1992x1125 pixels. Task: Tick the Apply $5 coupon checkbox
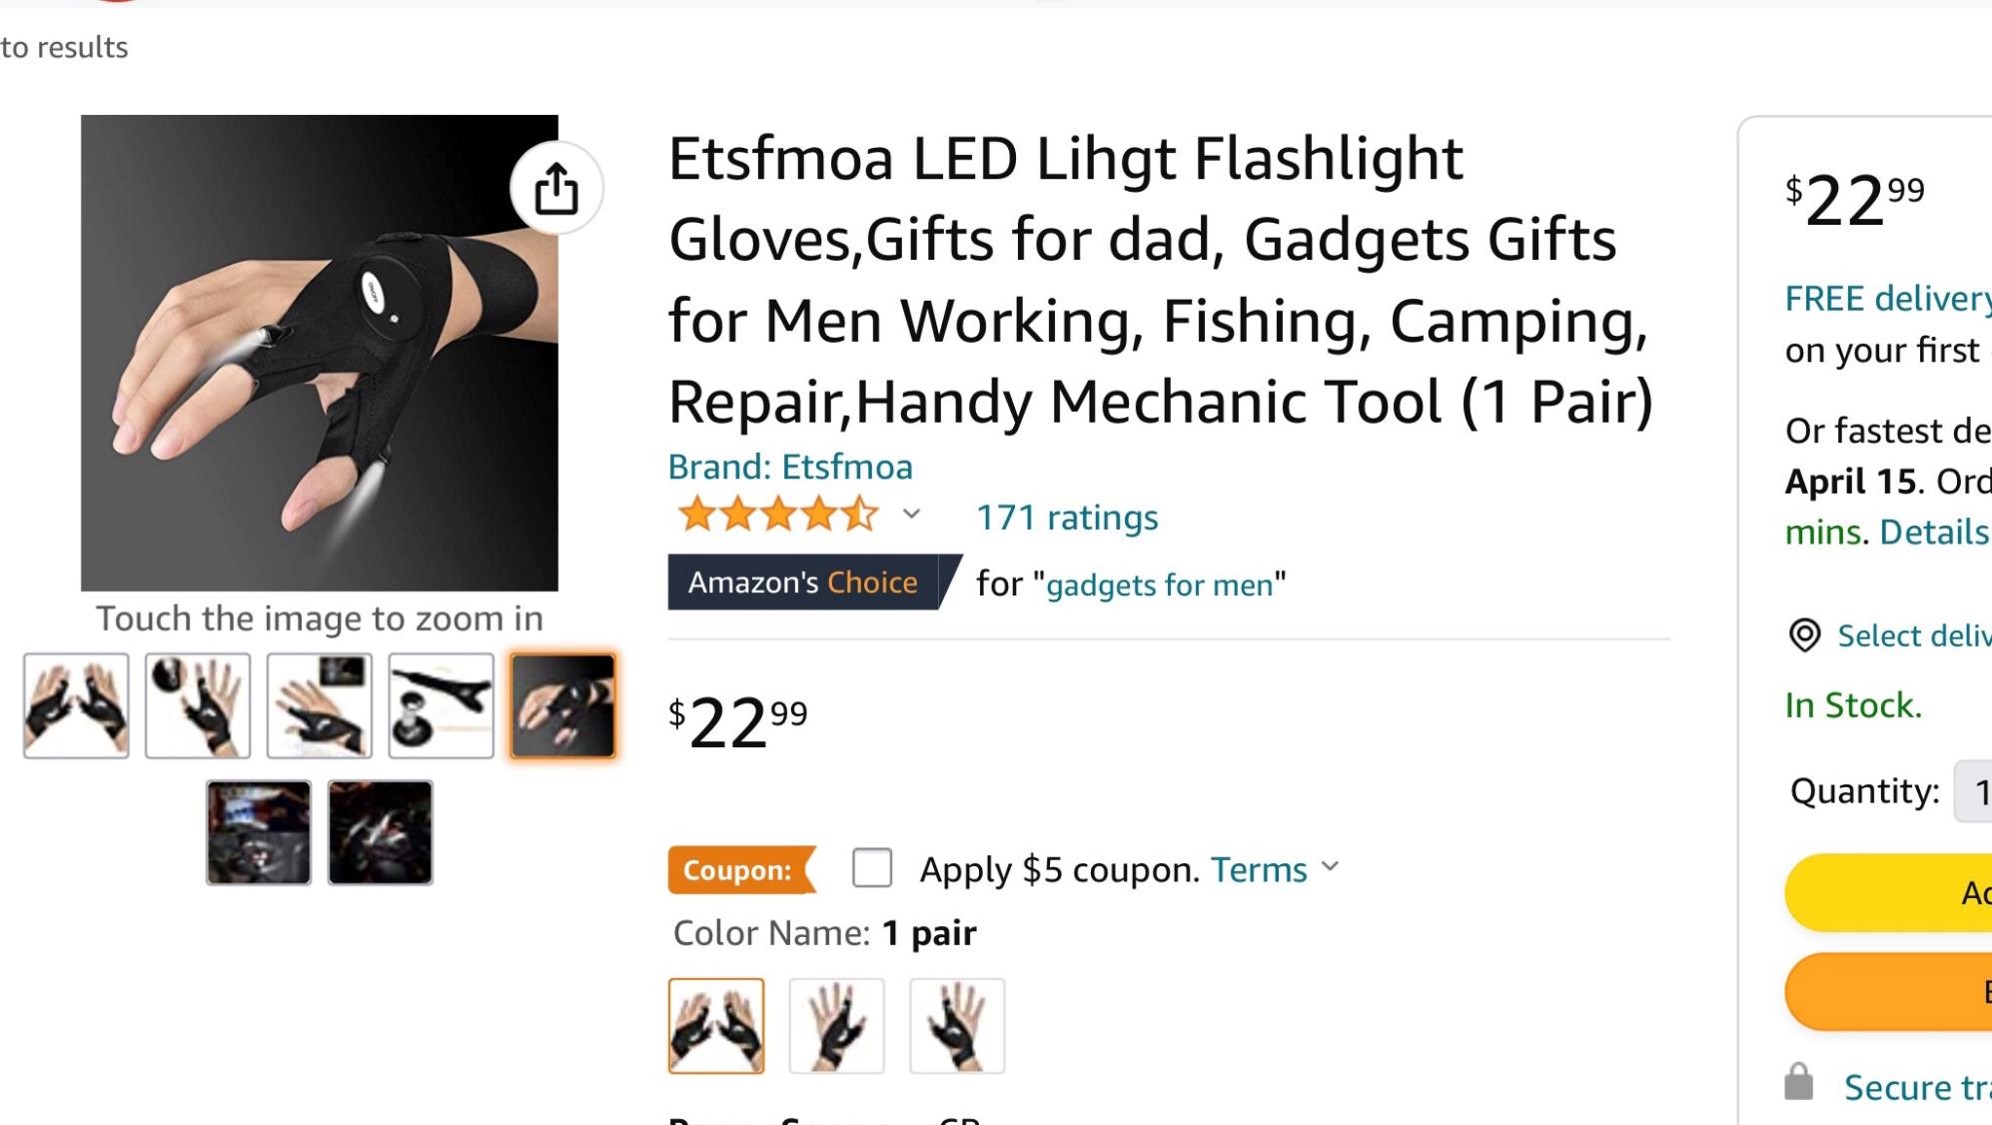(872, 868)
